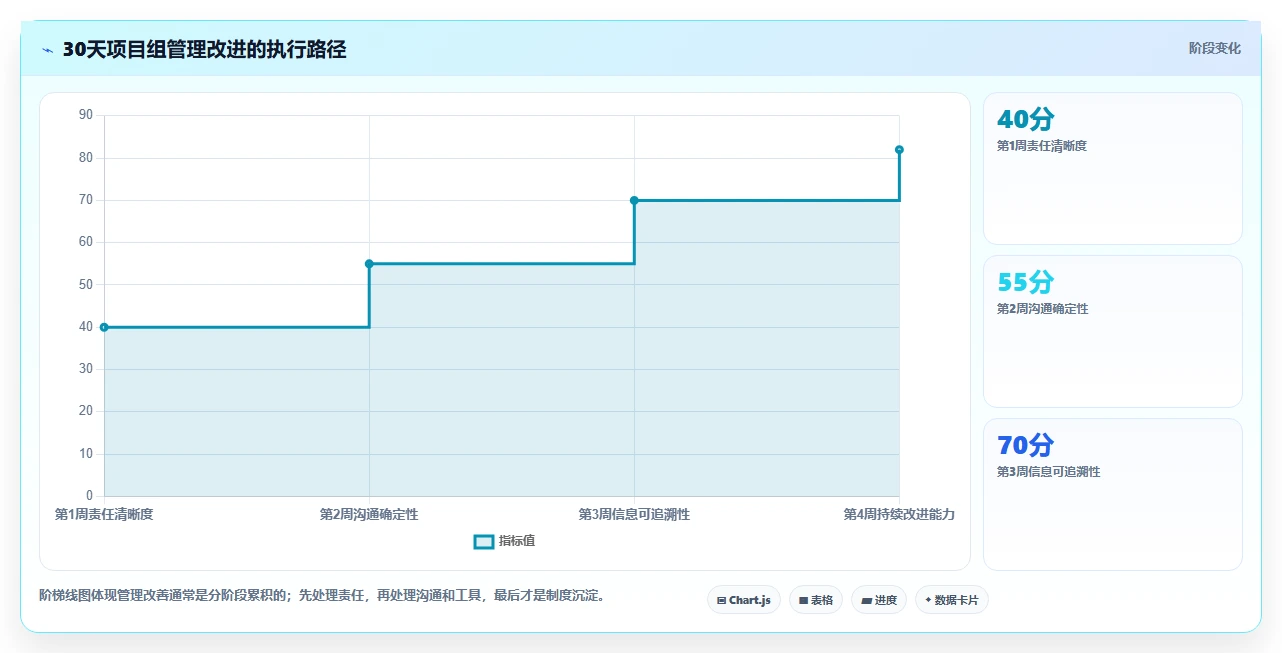Click the footnote text about 阶梯线图

tap(322, 596)
